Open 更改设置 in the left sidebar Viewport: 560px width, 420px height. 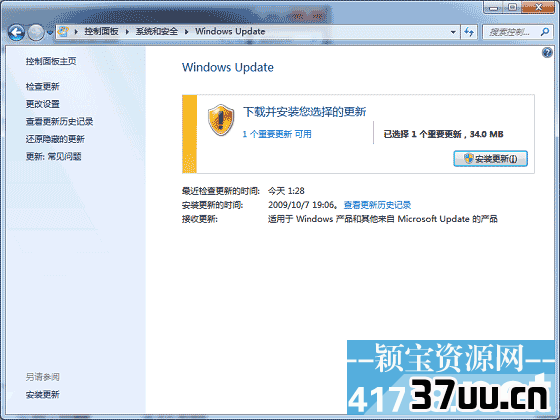click(42, 104)
